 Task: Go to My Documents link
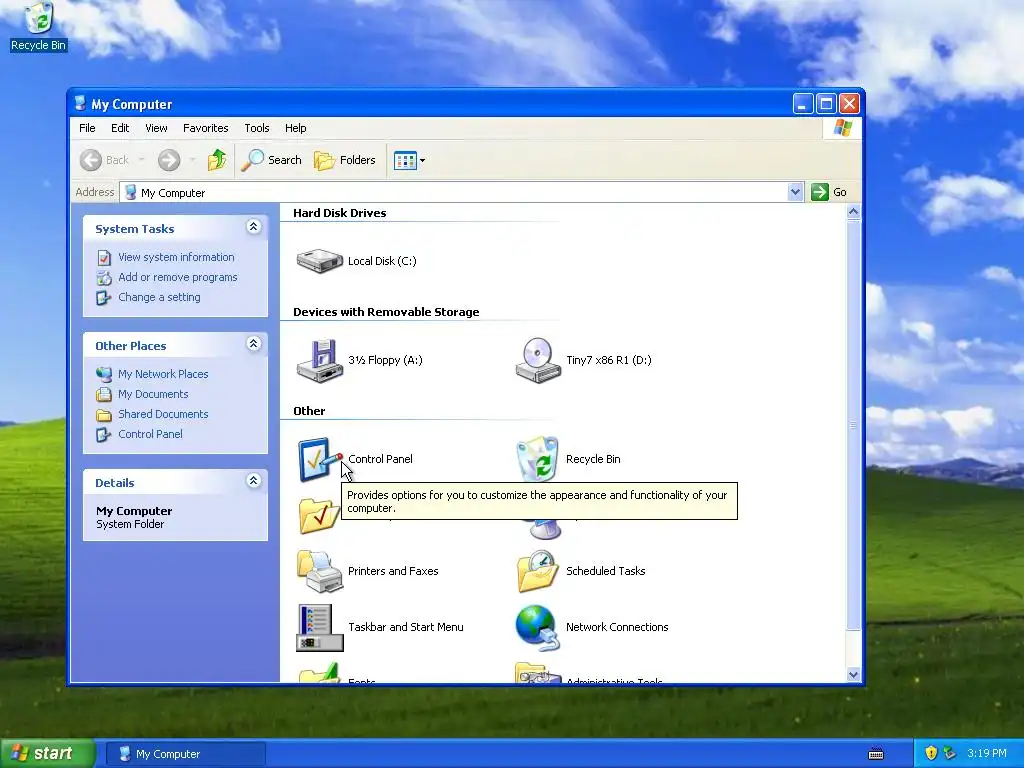pos(153,394)
